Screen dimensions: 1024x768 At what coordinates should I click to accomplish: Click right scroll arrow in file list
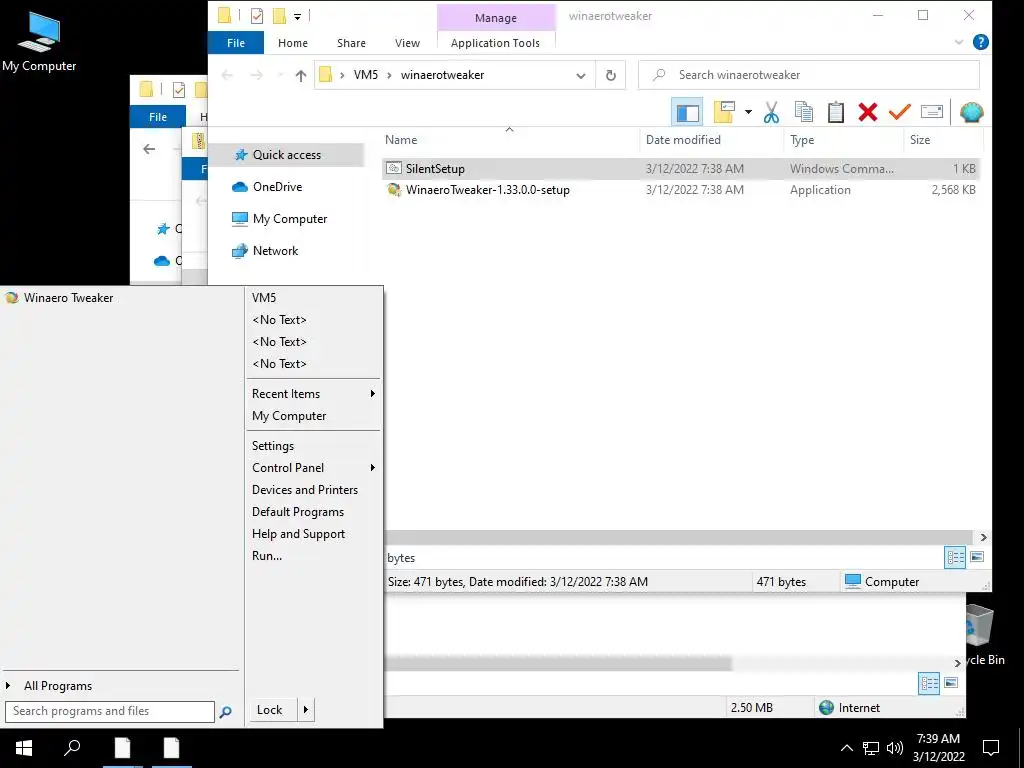pos(984,537)
